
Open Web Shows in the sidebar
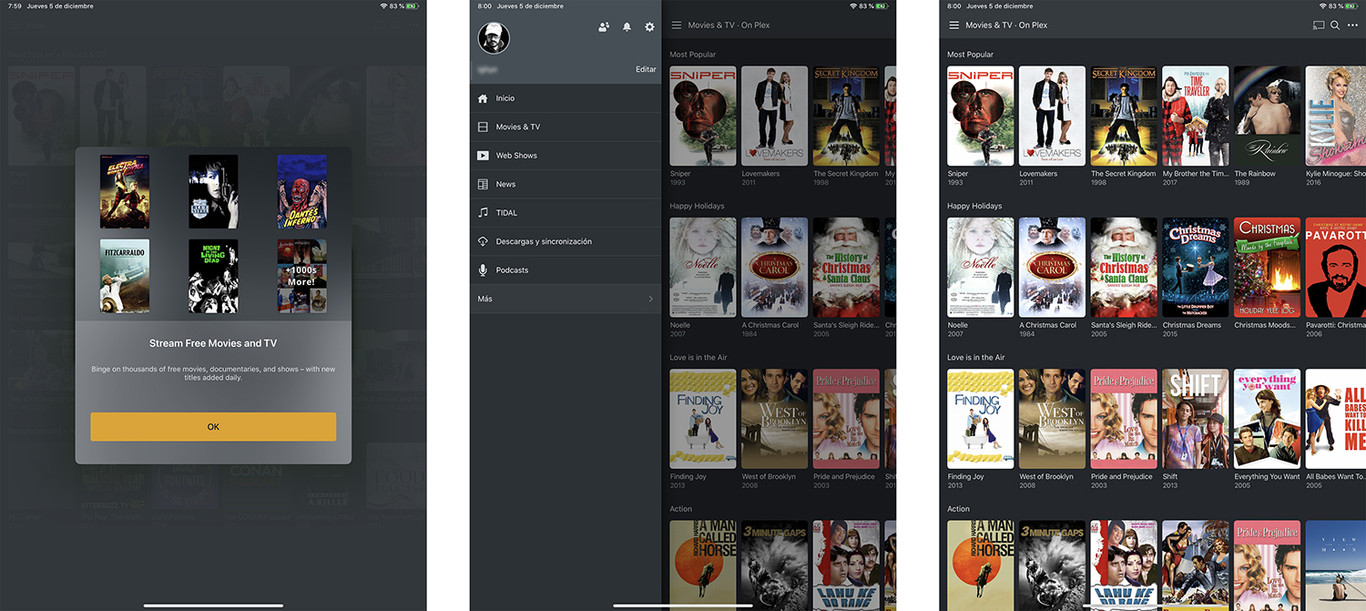point(566,155)
